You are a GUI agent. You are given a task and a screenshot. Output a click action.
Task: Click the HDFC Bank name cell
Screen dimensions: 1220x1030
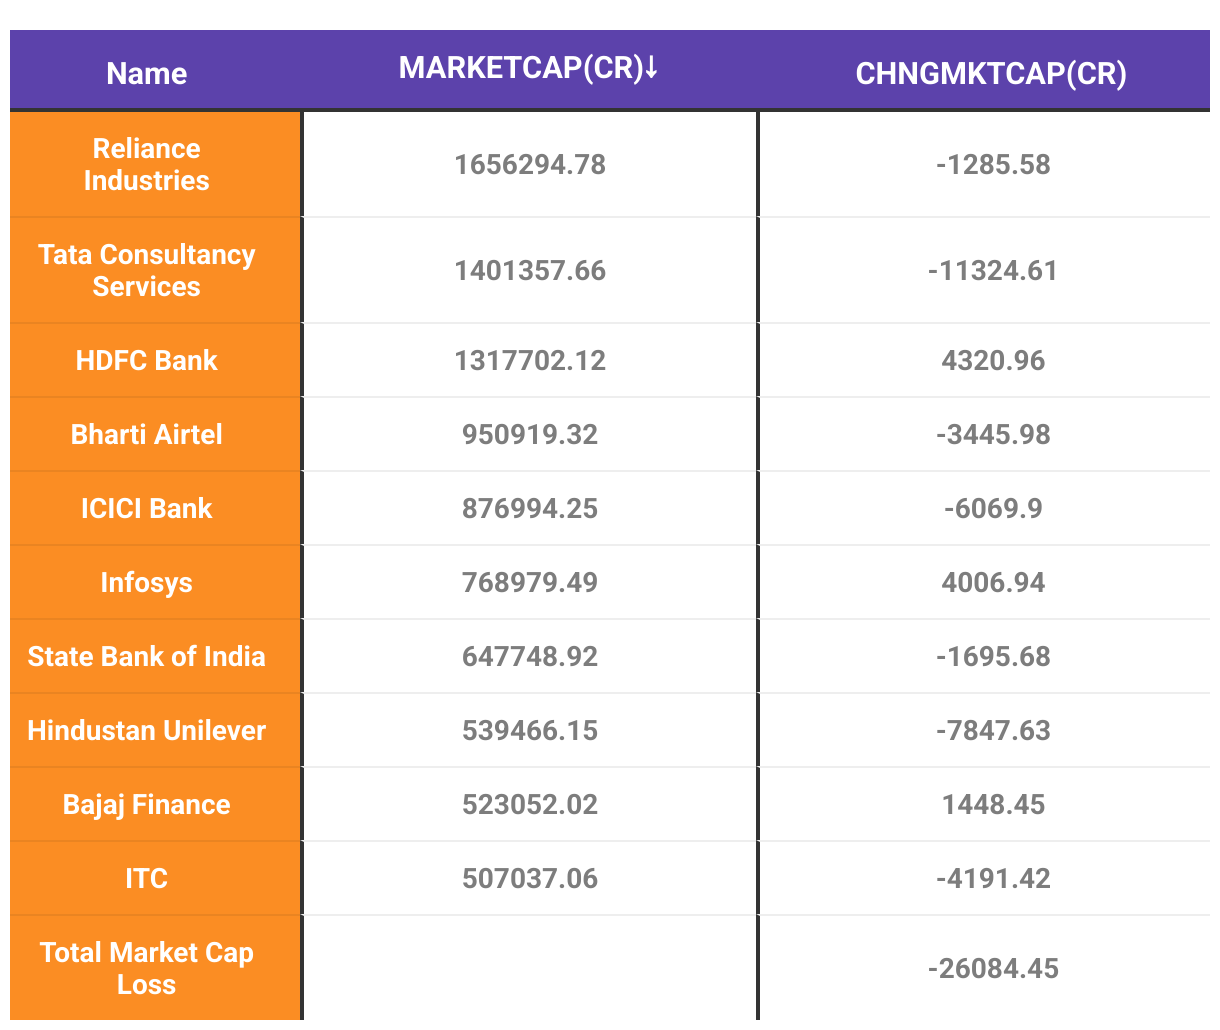point(147,360)
